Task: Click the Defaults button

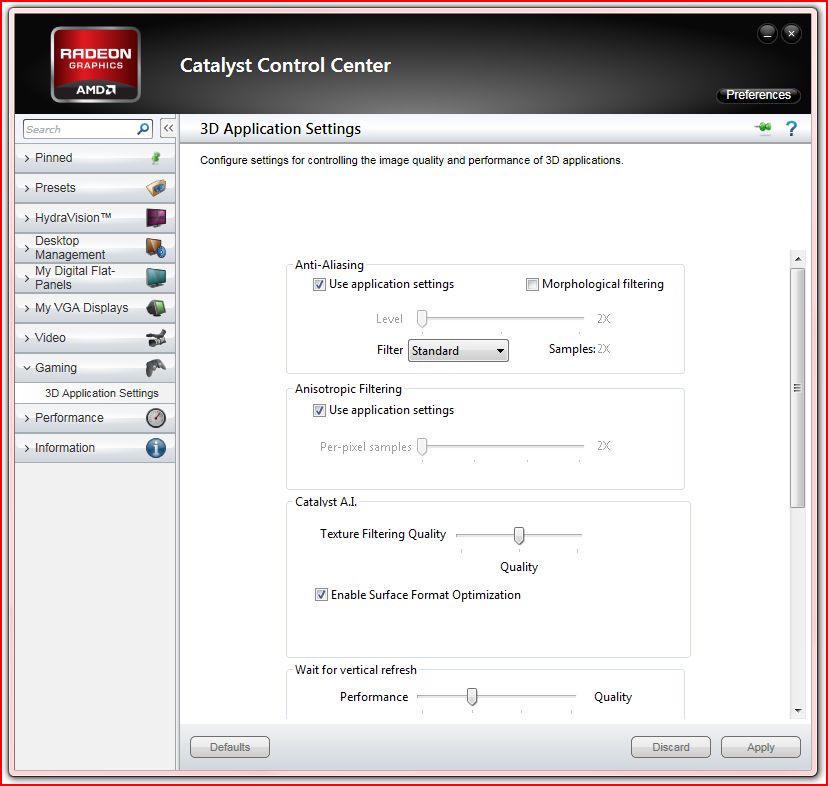Action: coord(230,747)
